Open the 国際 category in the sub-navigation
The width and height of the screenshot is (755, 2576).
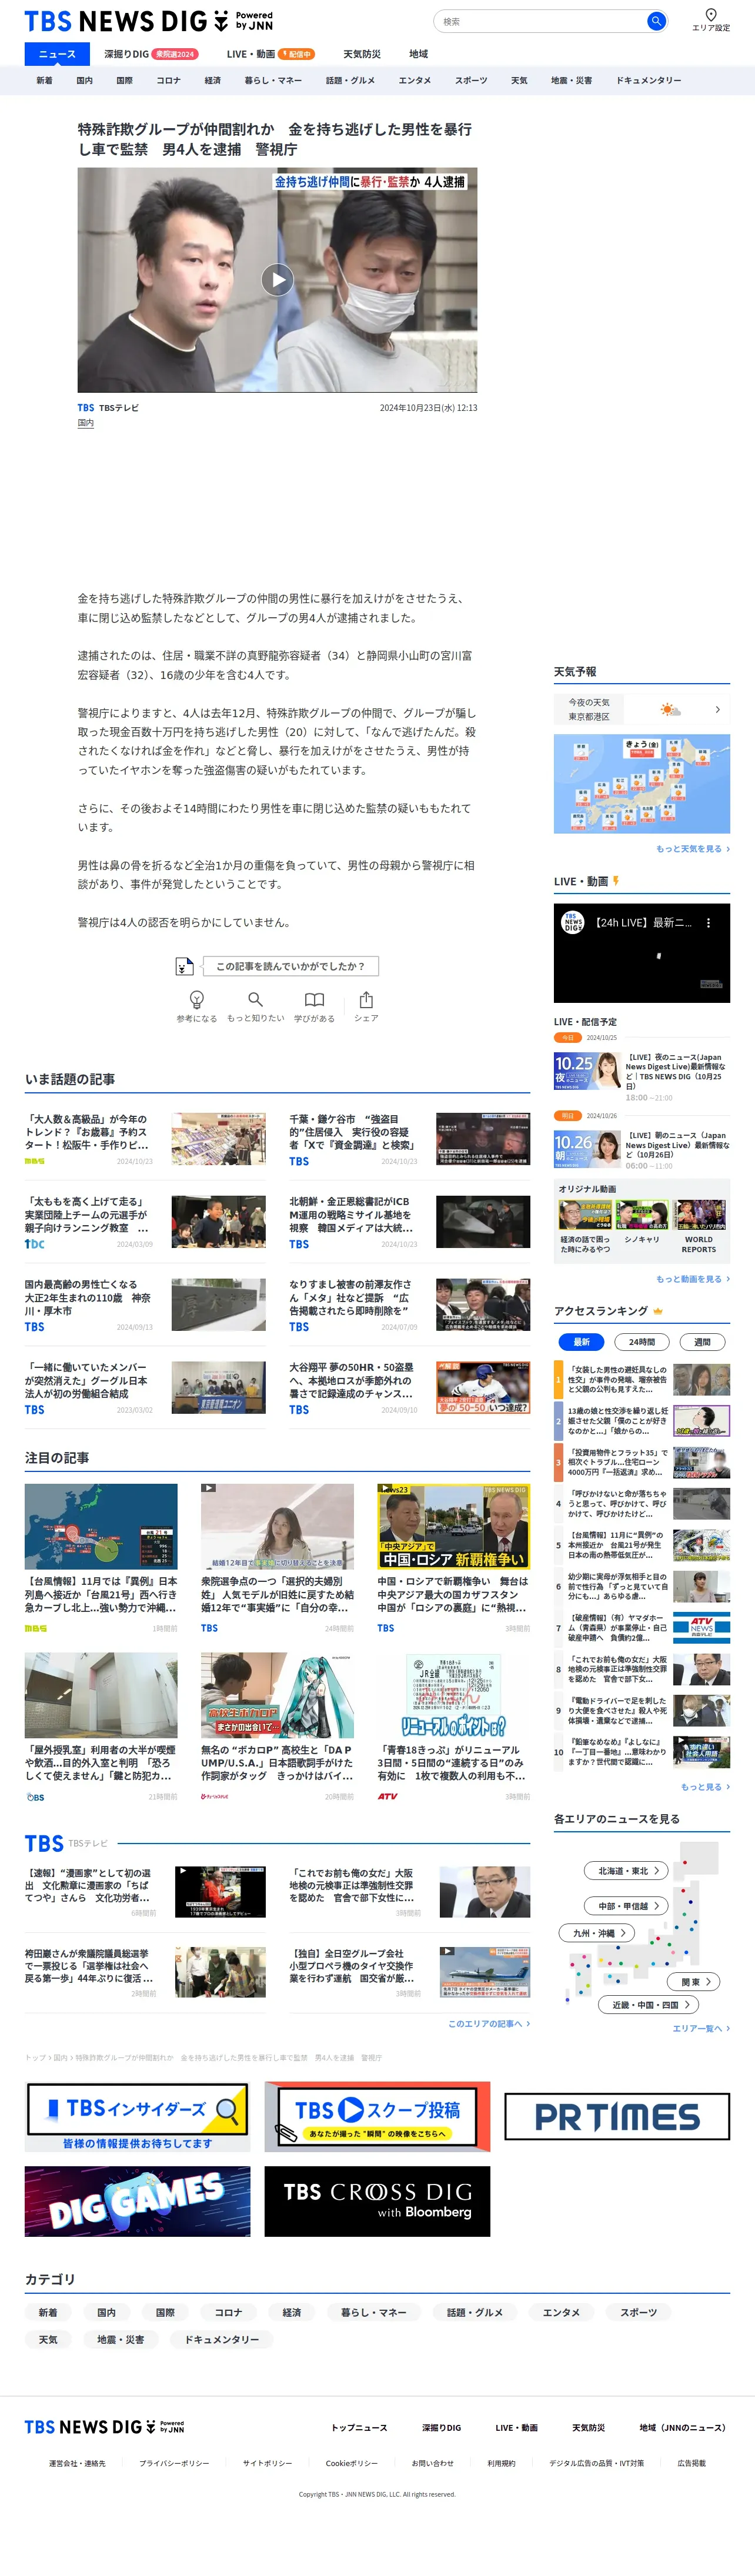(124, 81)
